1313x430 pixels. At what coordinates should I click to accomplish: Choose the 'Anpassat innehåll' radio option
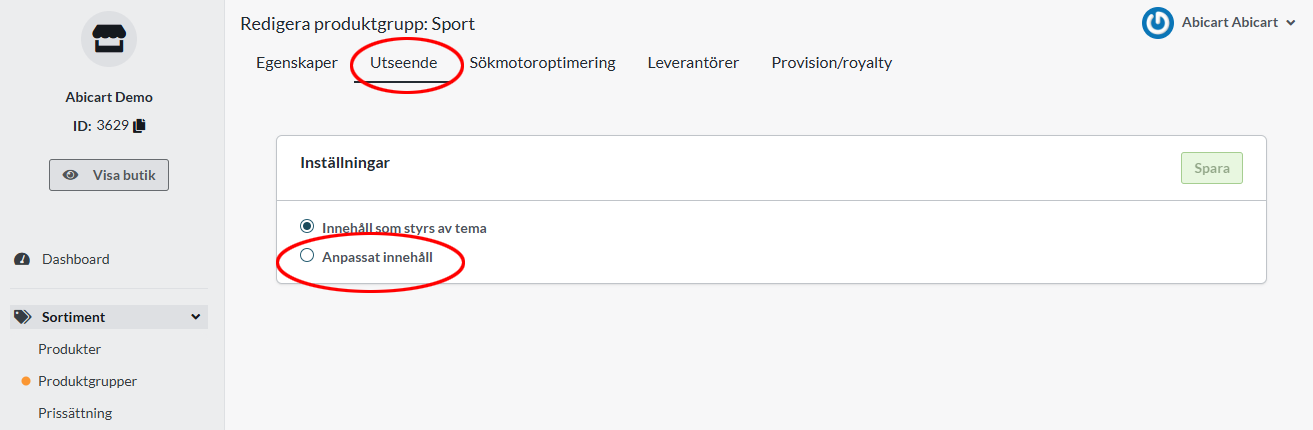click(307, 256)
